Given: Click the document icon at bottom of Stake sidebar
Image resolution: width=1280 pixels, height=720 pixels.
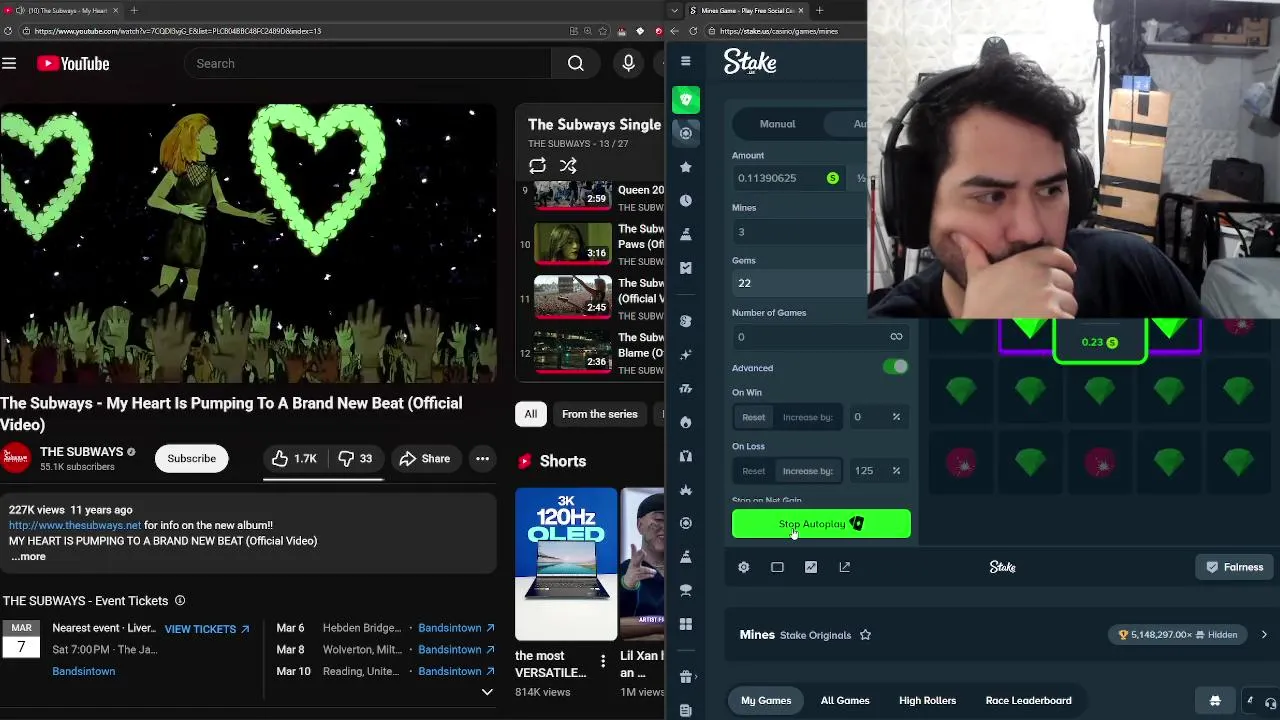Looking at the screenshot, I should pos(685,710).
